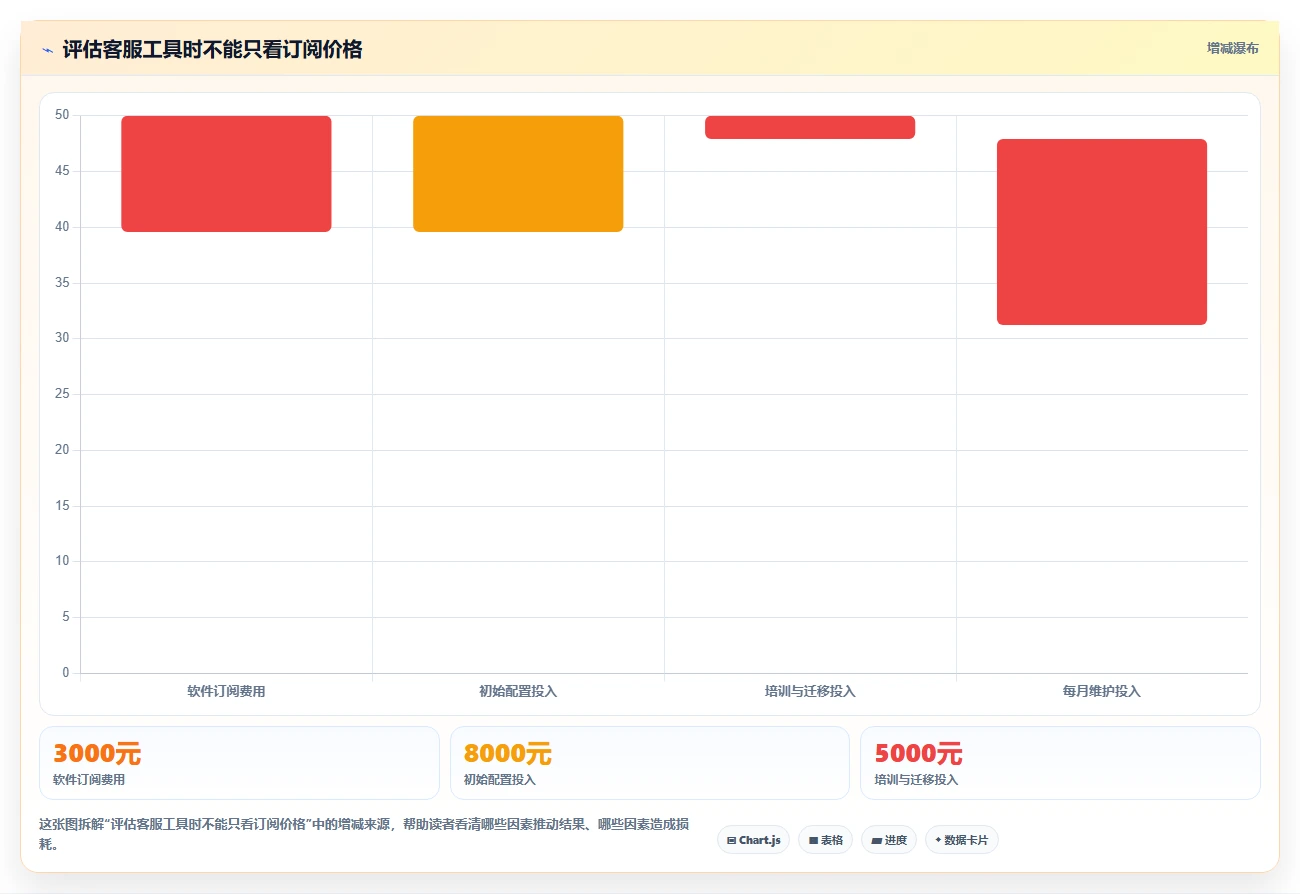
Task: Click the Chart.js tag chip
Action: pyautogui.click(x=753, y=840)
